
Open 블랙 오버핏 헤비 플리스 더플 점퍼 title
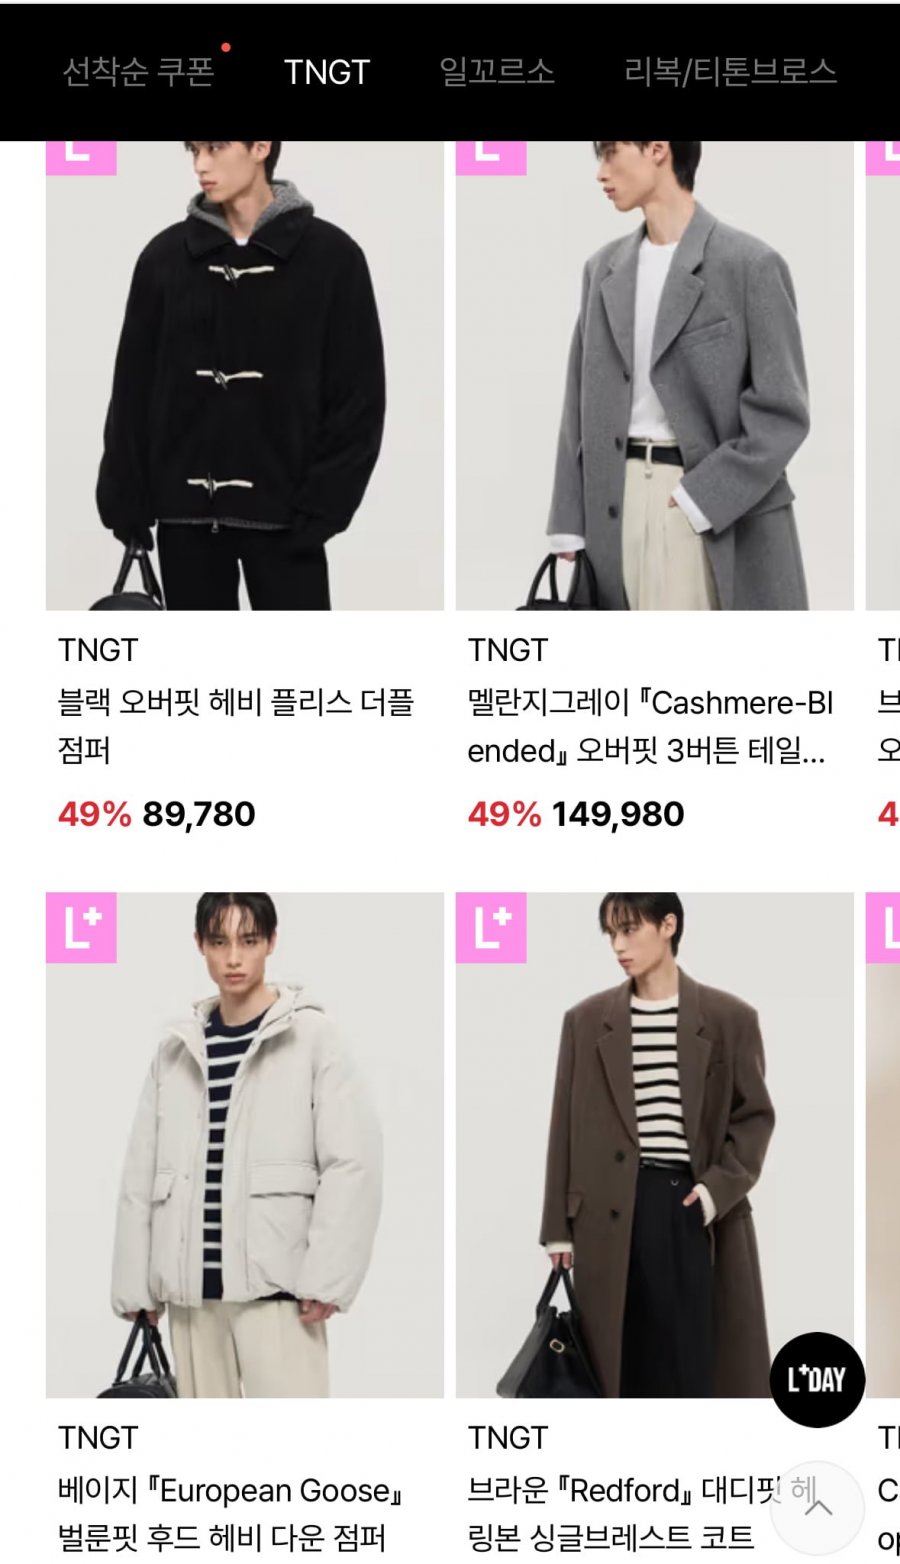coord(236,726)
